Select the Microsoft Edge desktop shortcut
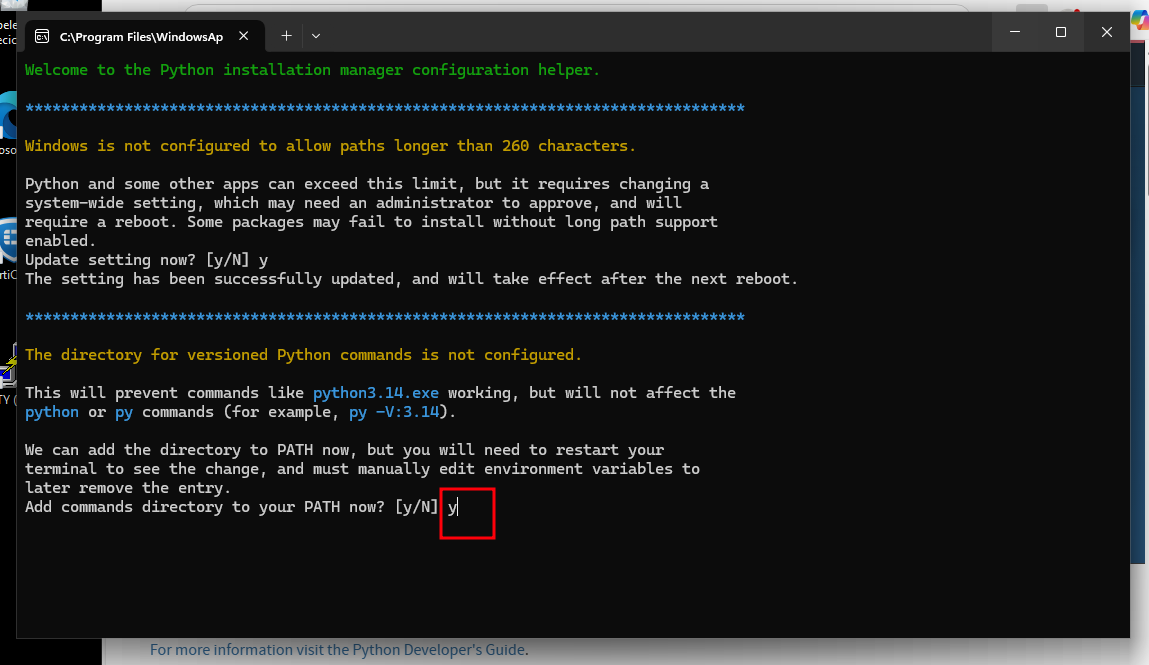 (8, 118)
